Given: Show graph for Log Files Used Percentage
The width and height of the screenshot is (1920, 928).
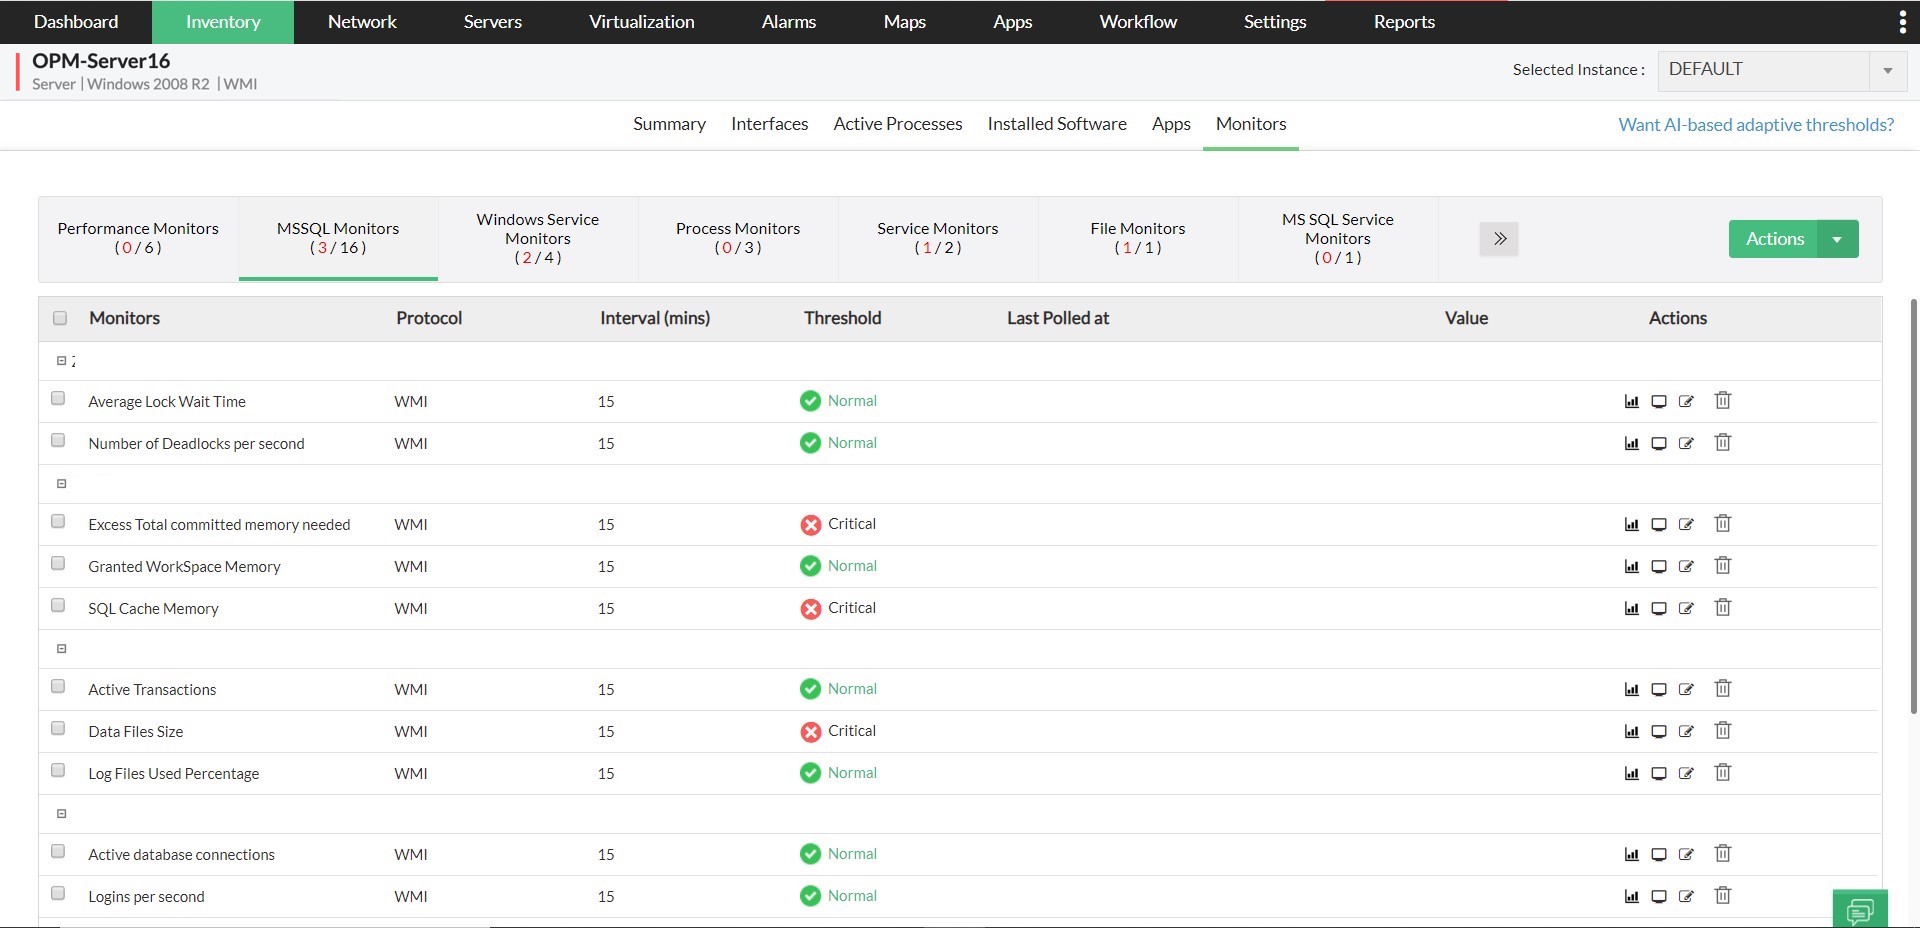Looking at the screenshot, I should click(1631, 773).
